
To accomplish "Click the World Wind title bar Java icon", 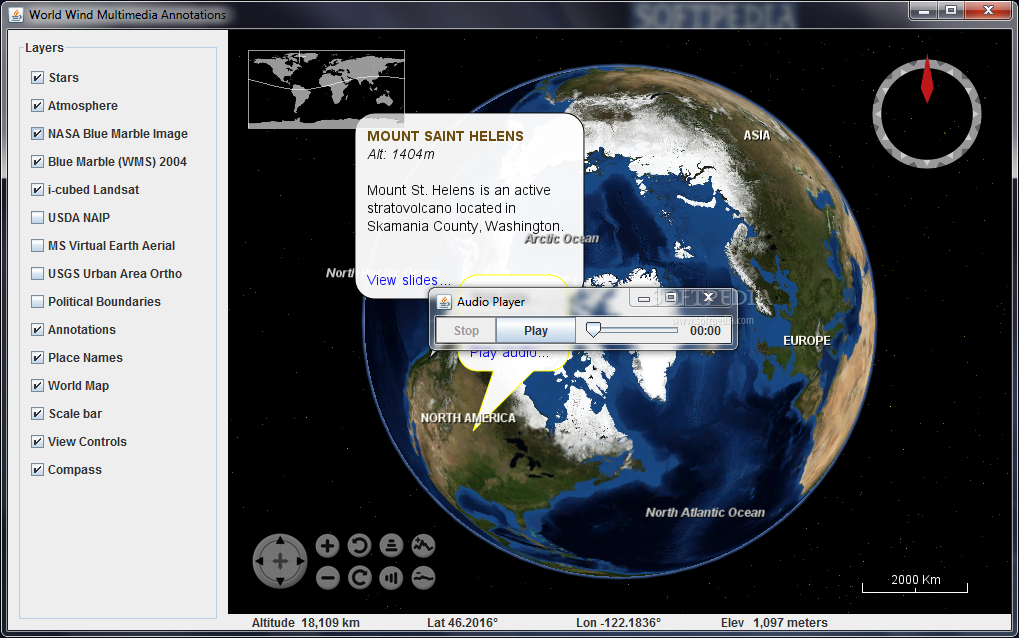I will click(x=16, y=14).
